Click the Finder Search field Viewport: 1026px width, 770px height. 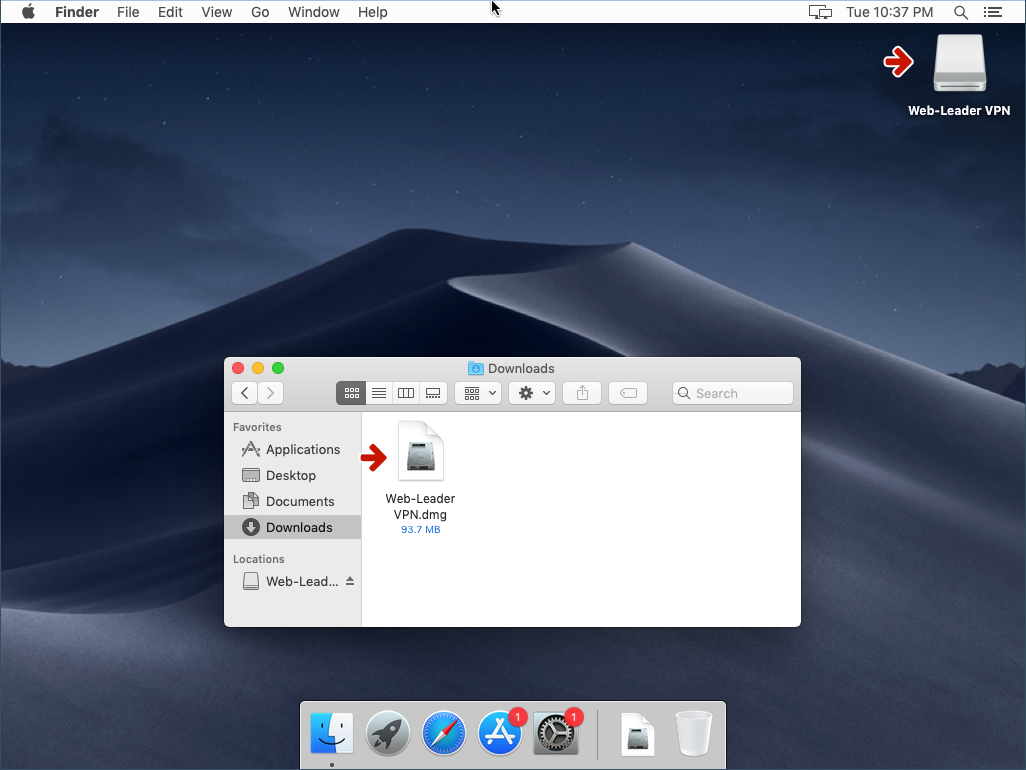coord(733,393)
